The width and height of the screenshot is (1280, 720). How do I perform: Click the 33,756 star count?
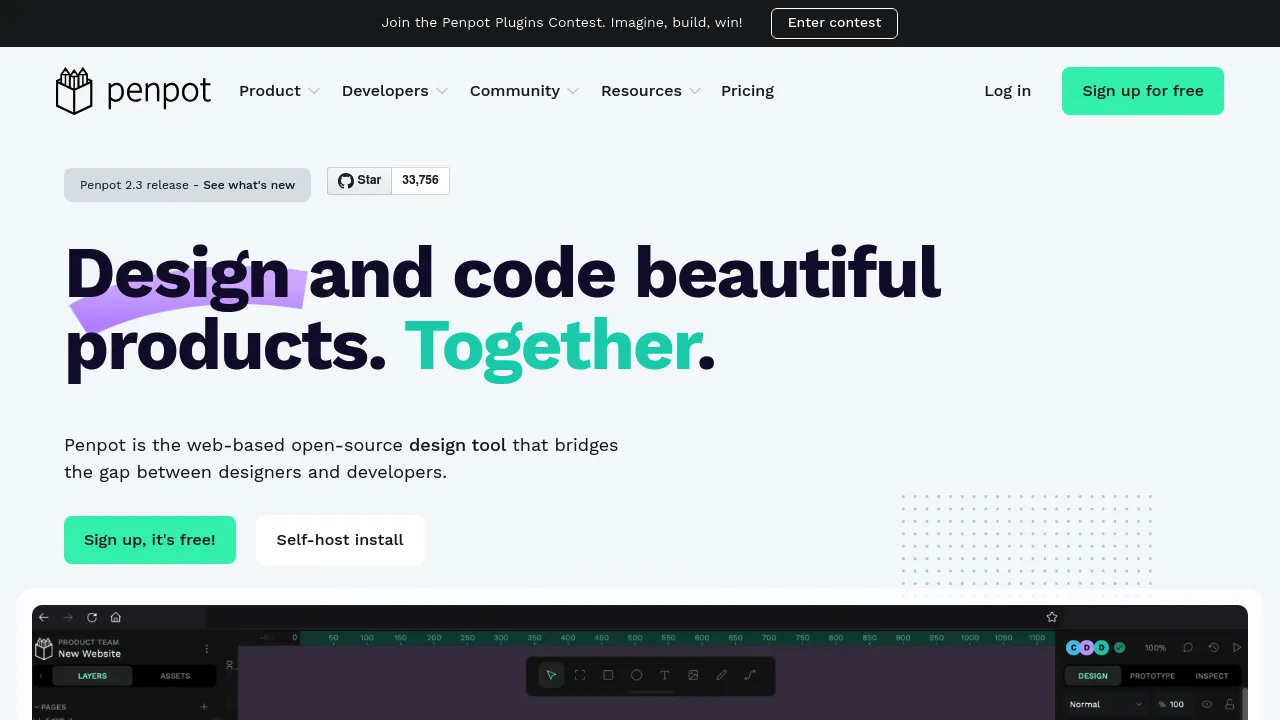[x=420, y=180]
